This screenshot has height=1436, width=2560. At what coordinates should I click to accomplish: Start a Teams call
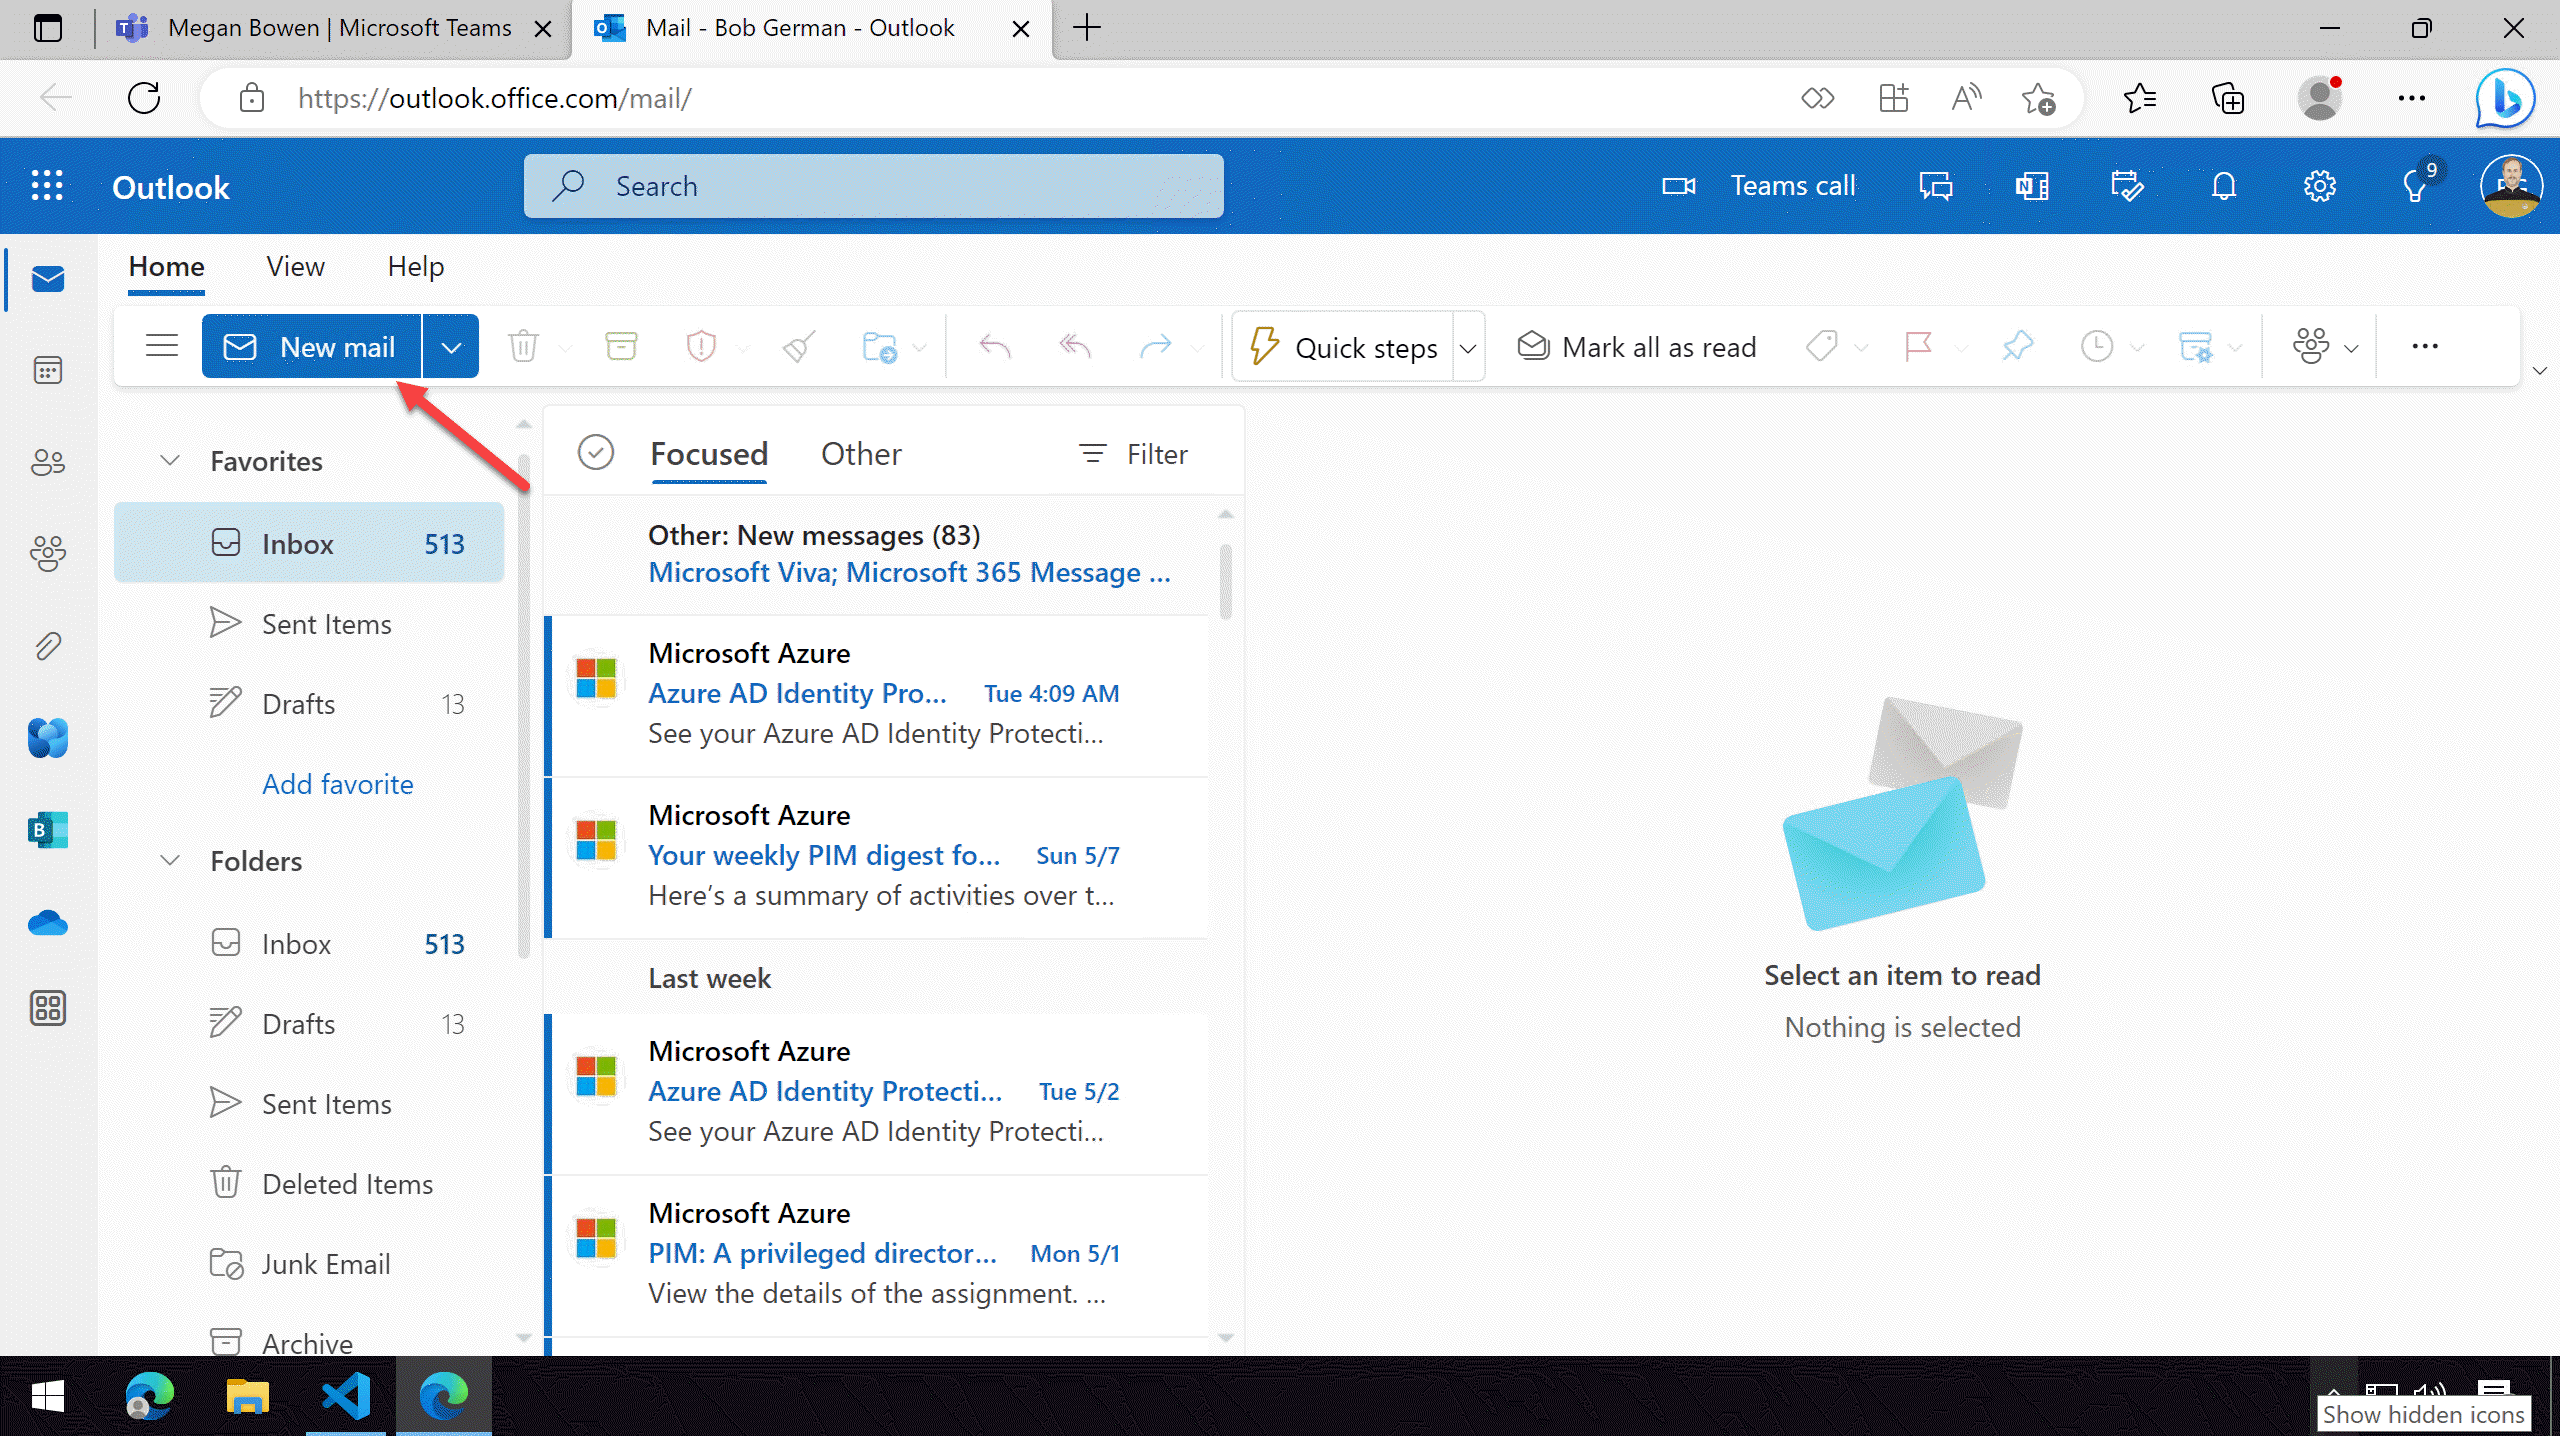[x=1758, y=186]
